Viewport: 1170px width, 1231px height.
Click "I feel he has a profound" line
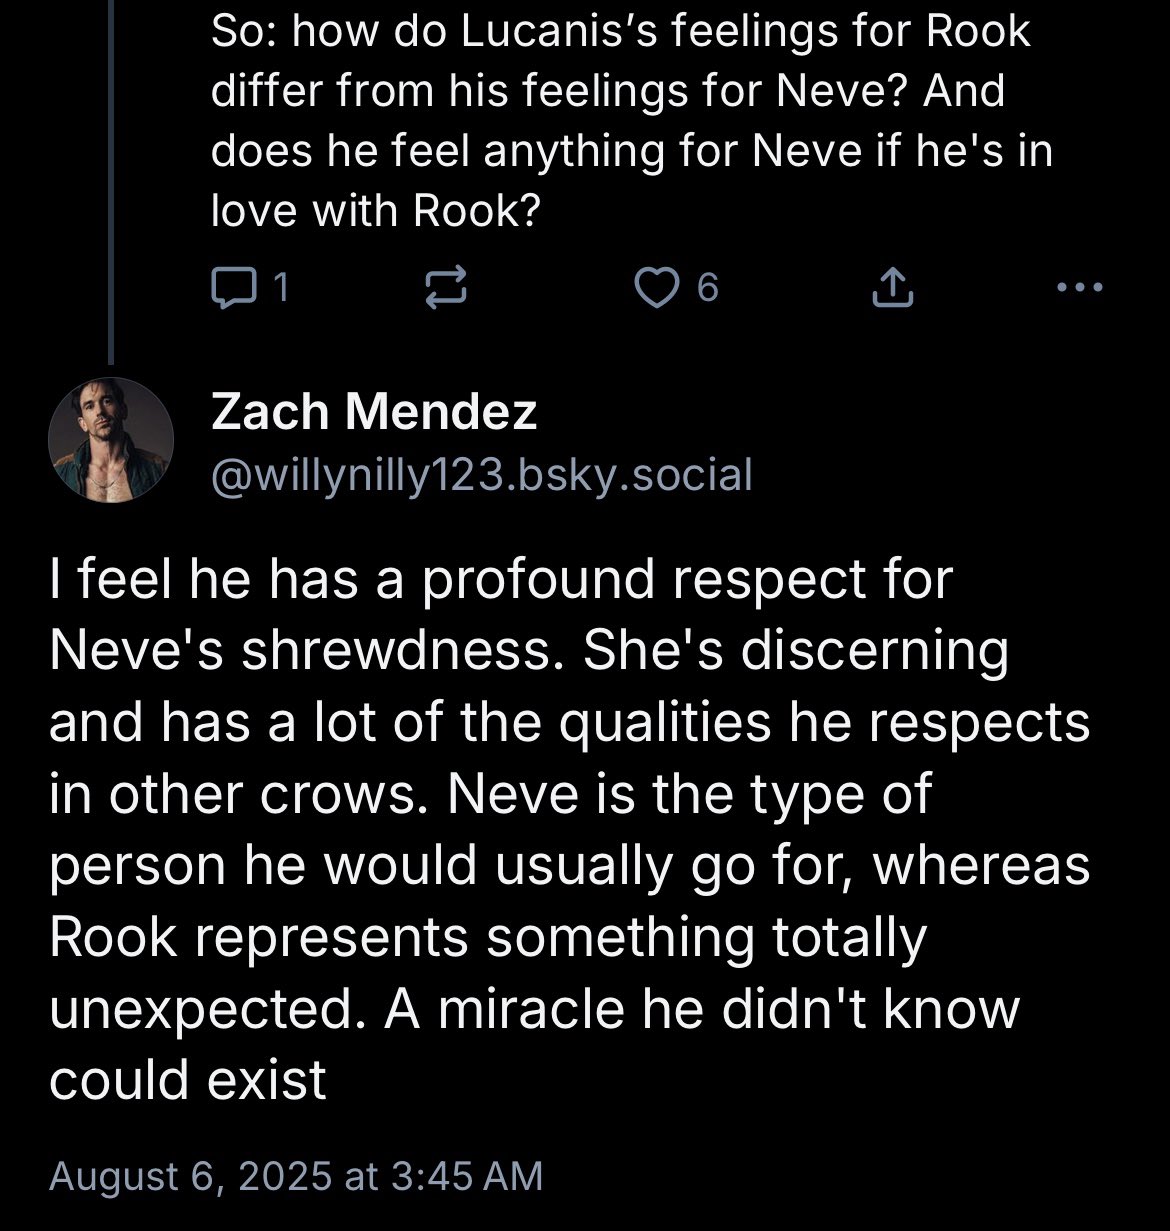[x=500, y=580]
